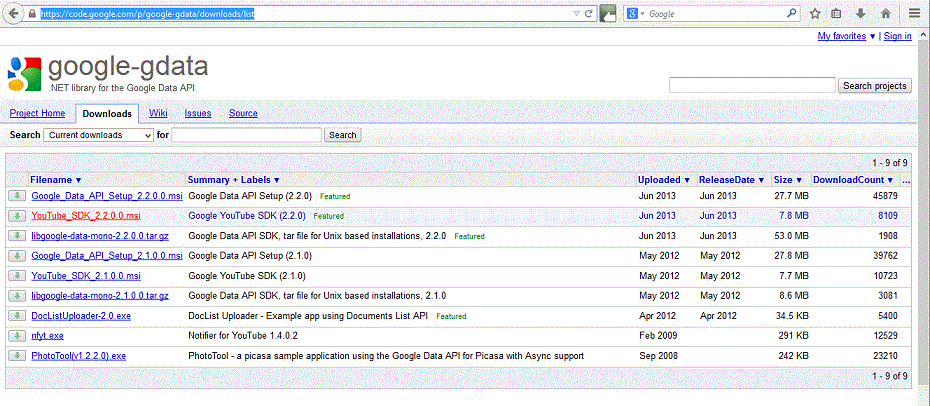Click the project search input field
930x406 pixels.
tap(752, 86)
